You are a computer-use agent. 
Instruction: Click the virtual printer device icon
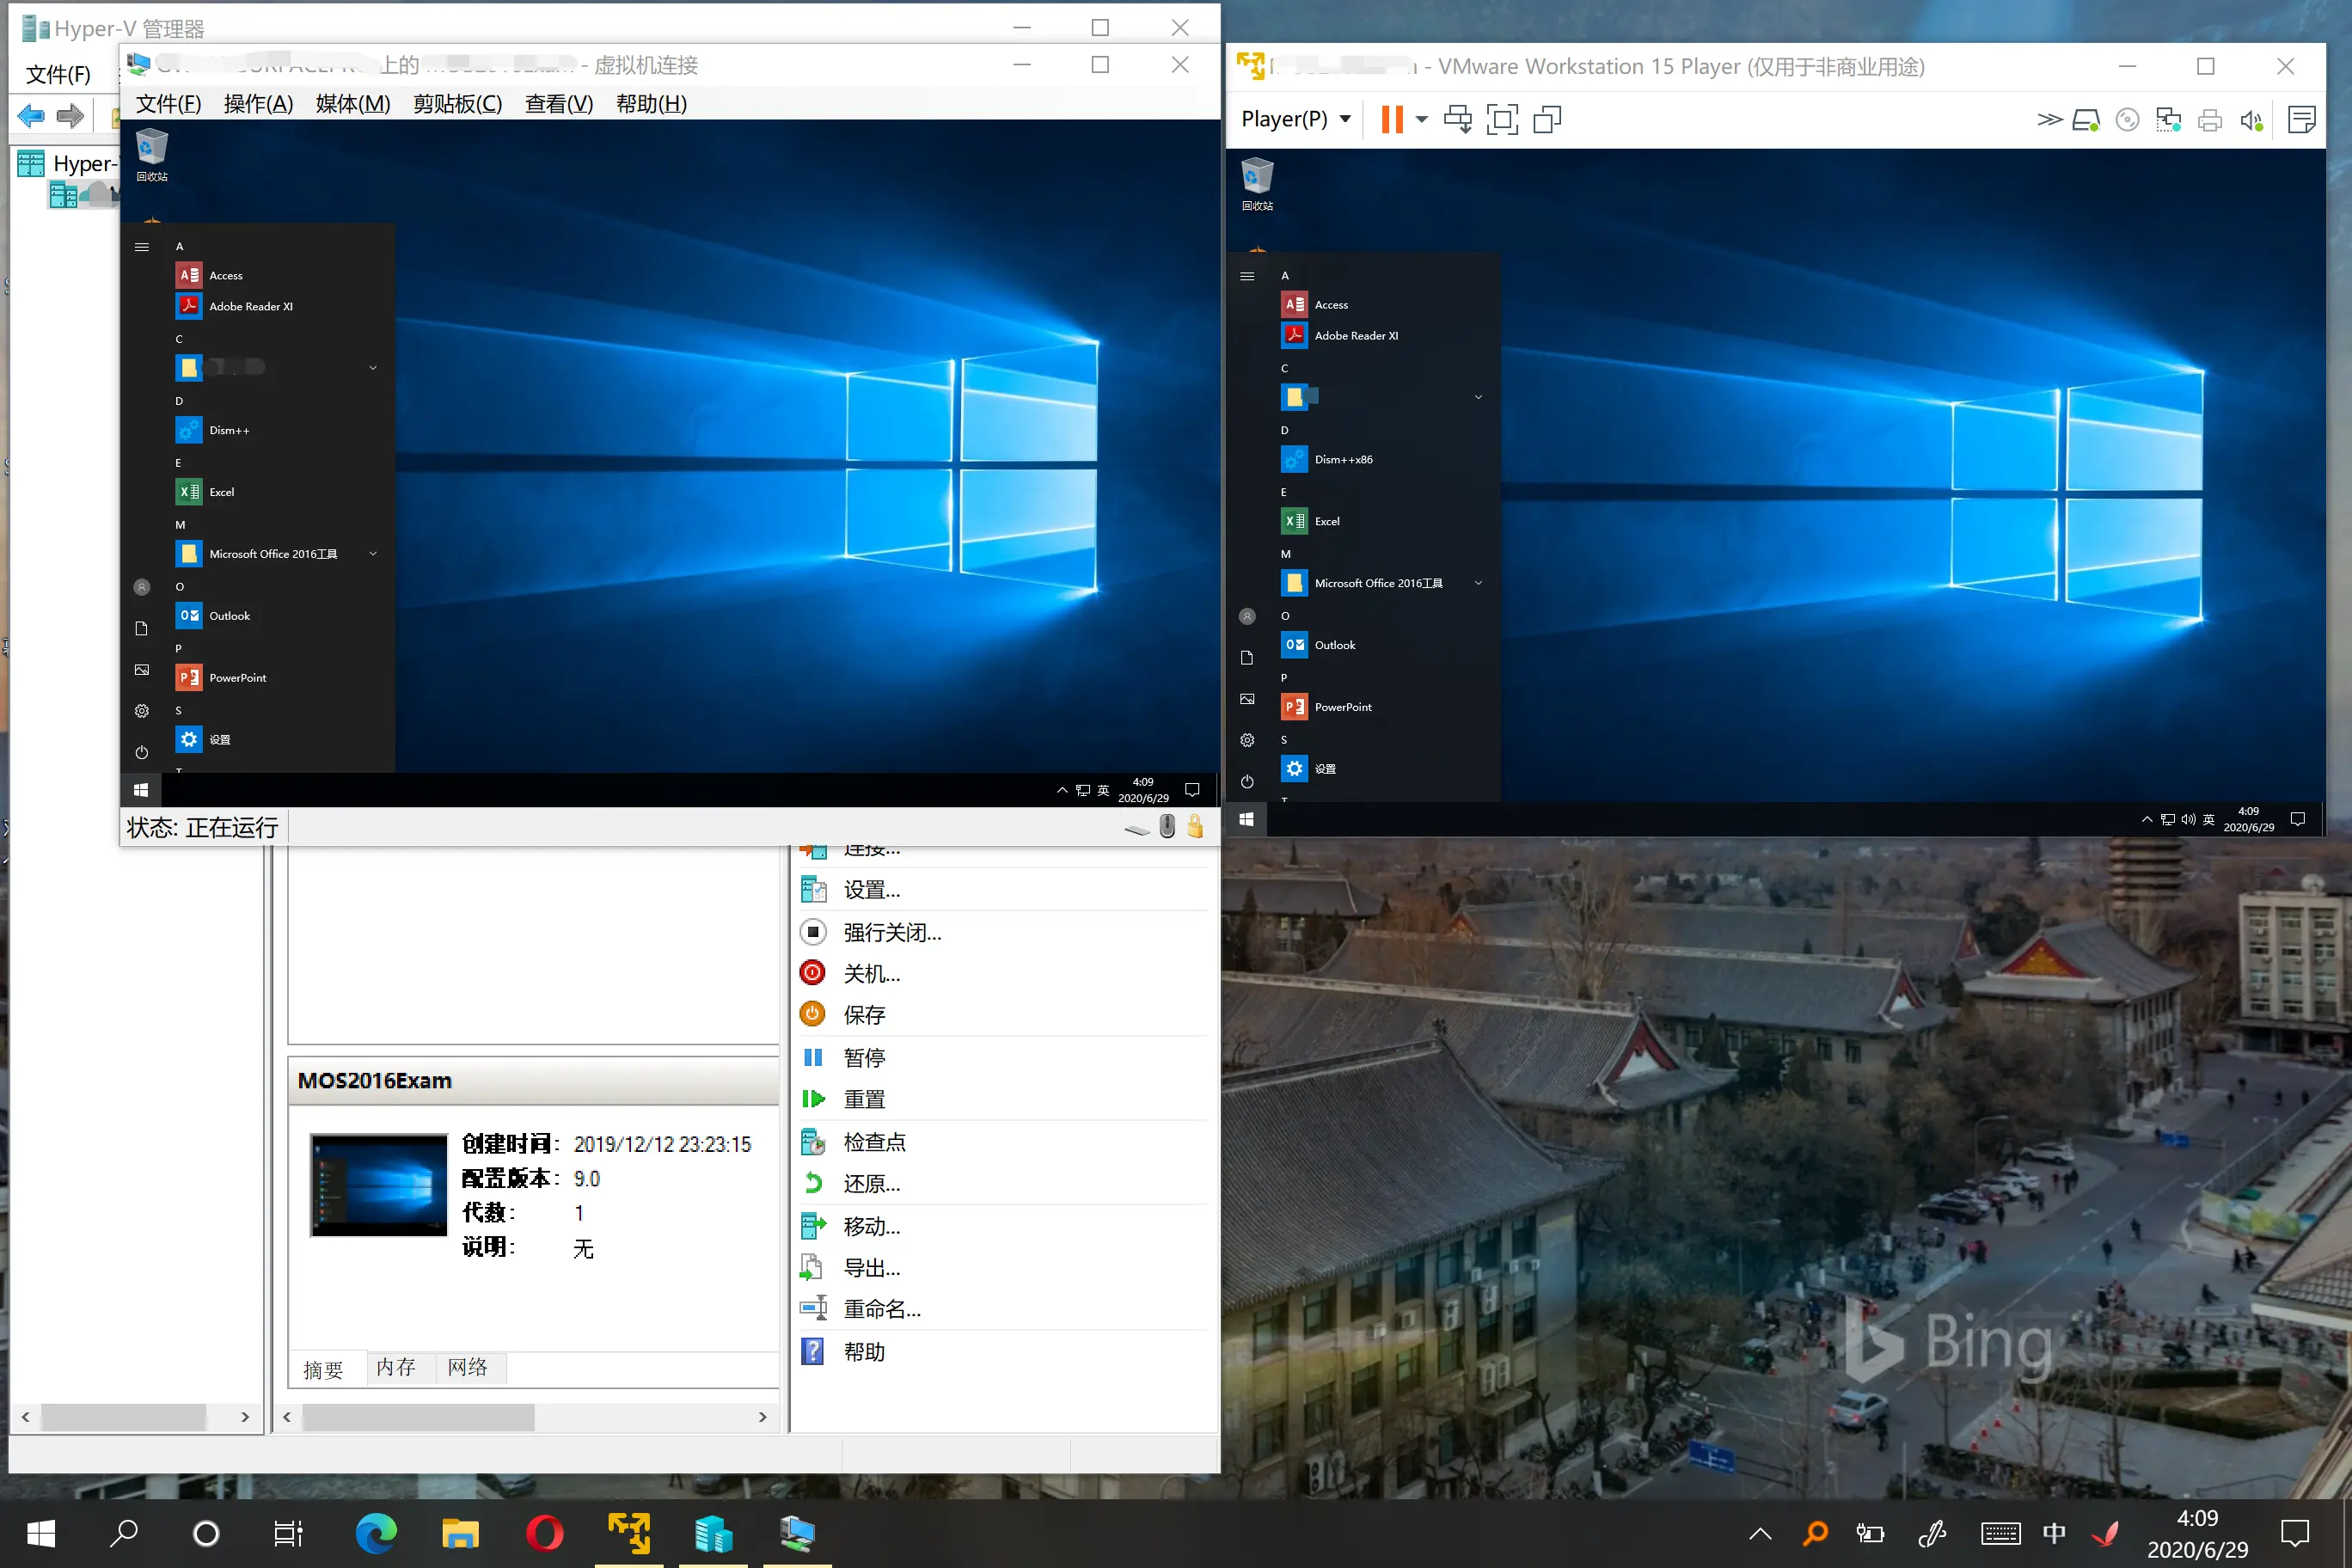click(2210, 119)
